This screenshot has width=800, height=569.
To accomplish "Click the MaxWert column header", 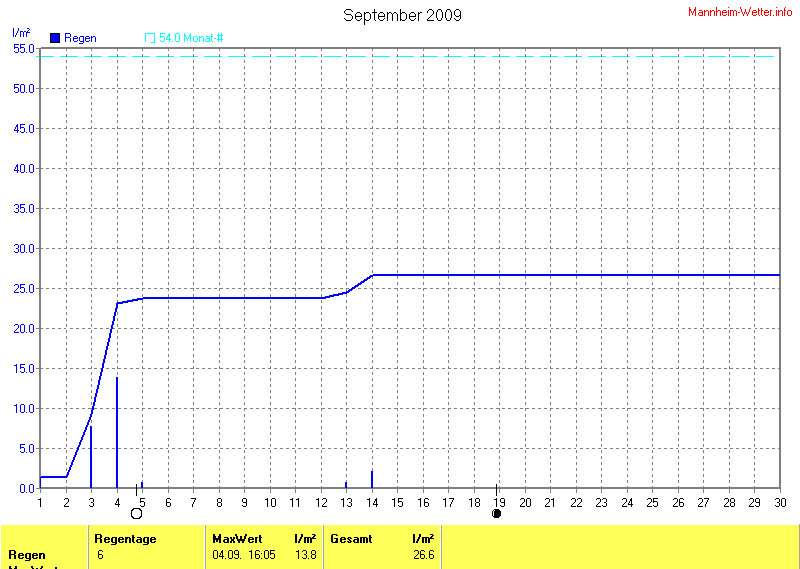I will (x=236, y=539).
